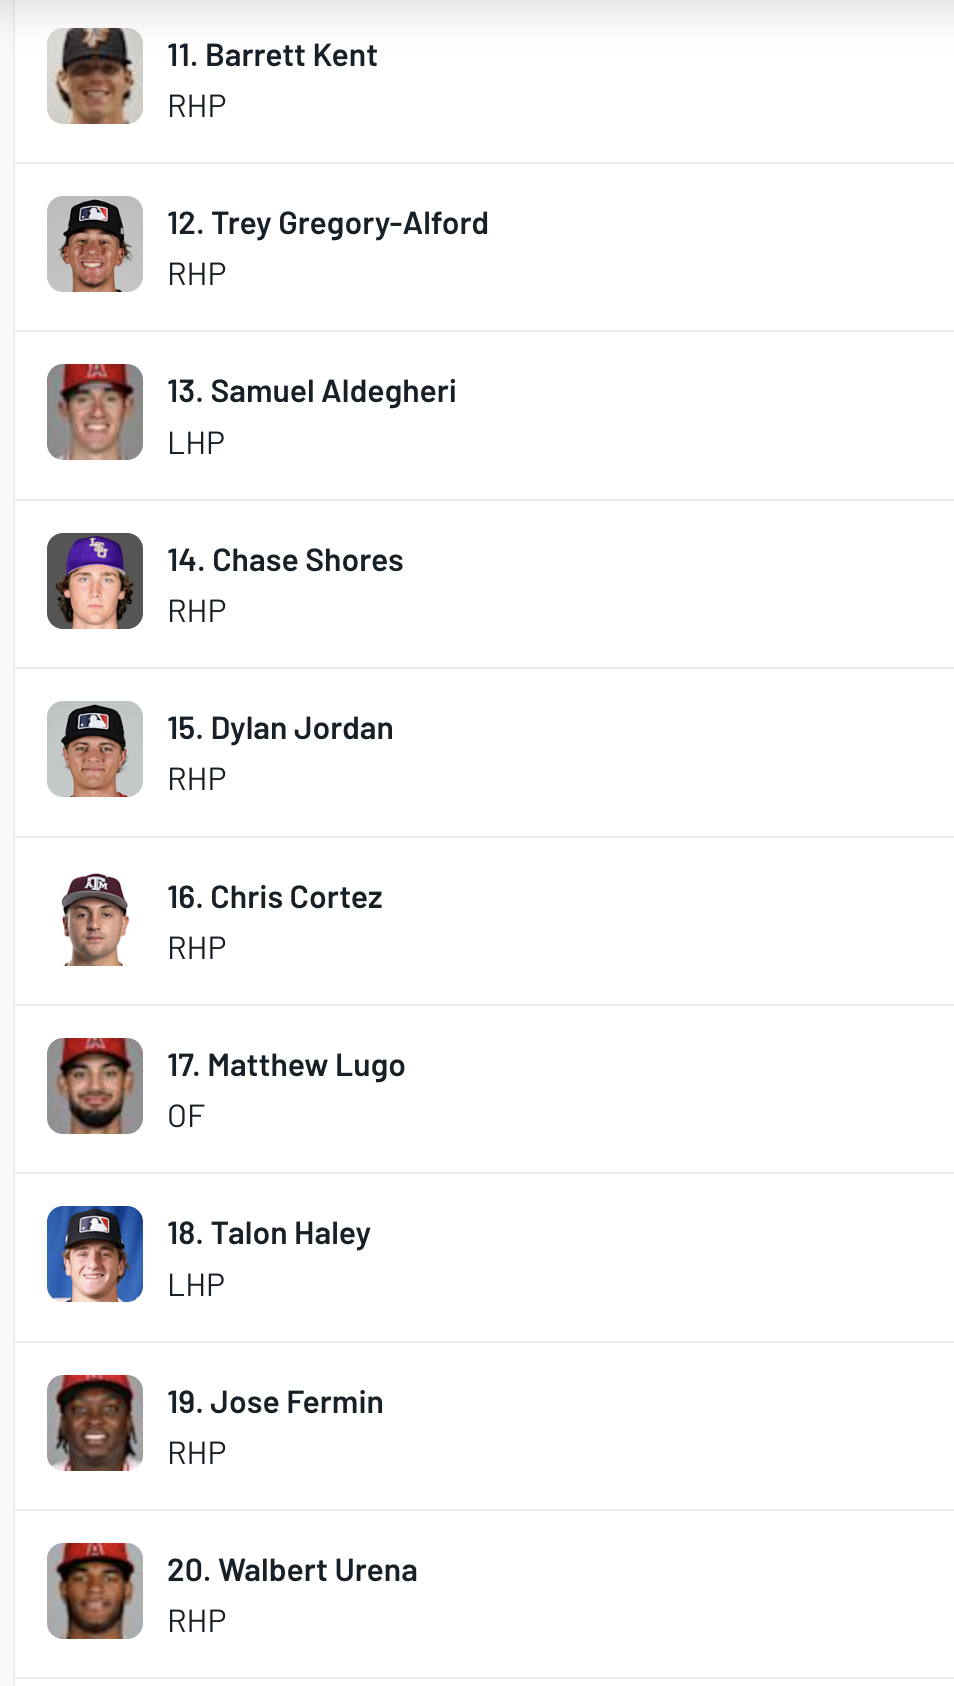Viewport: 954px width, 1686px height.
Task: Click the 16. Chris Cortez name
Action: (275, 898)
